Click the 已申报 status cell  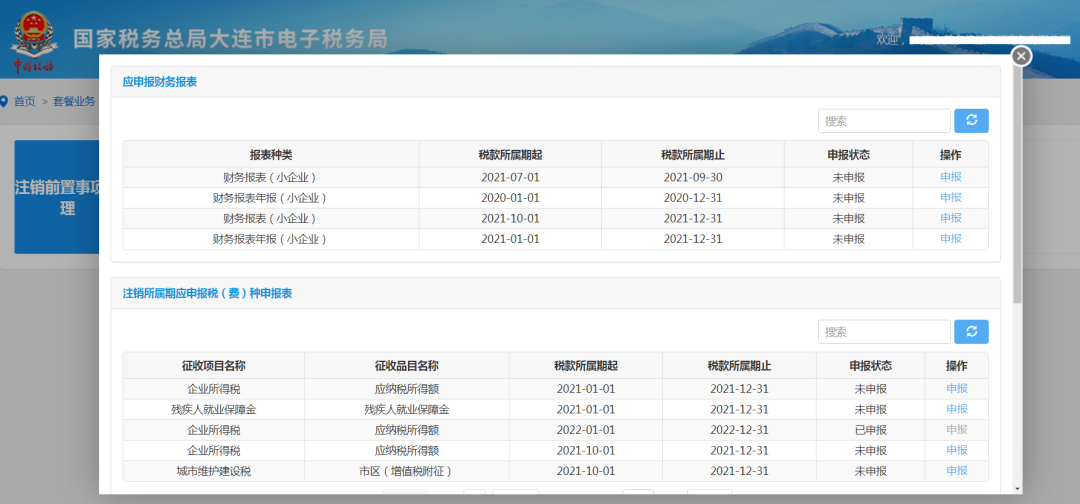871,430
